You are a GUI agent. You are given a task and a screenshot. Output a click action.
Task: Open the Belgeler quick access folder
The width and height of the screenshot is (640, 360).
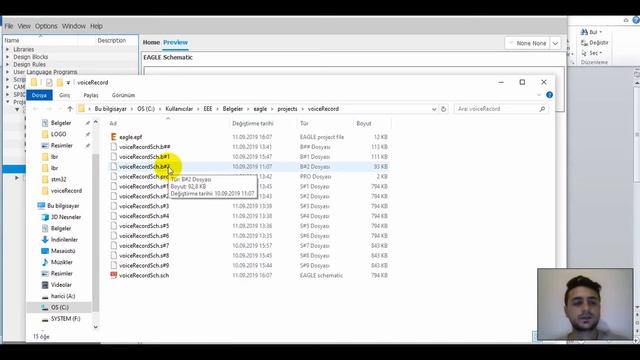pyautogui.click(x=61, y=123)
